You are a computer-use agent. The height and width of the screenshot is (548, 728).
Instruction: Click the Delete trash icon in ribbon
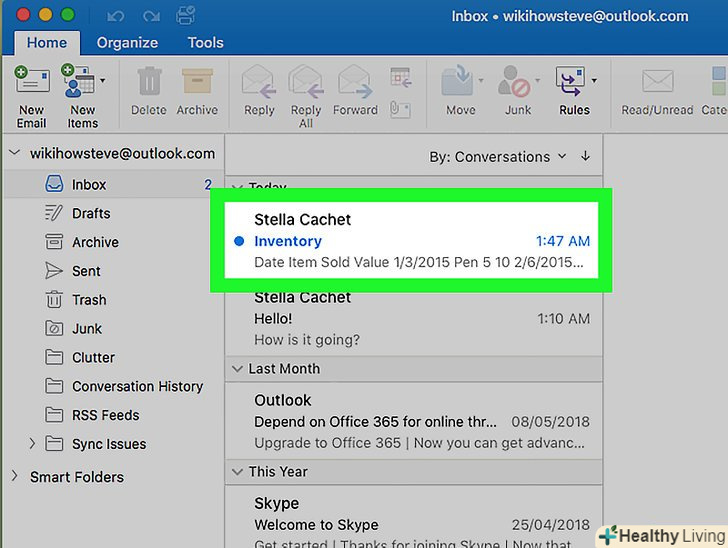[x=149, y=83]
